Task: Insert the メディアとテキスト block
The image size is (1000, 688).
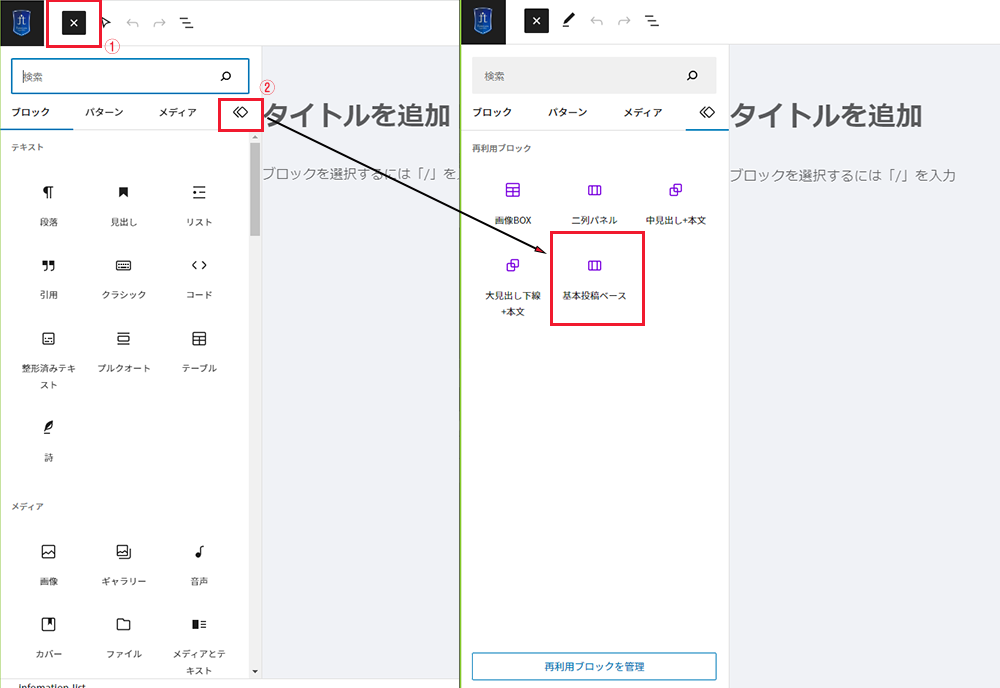Action: 199,645
